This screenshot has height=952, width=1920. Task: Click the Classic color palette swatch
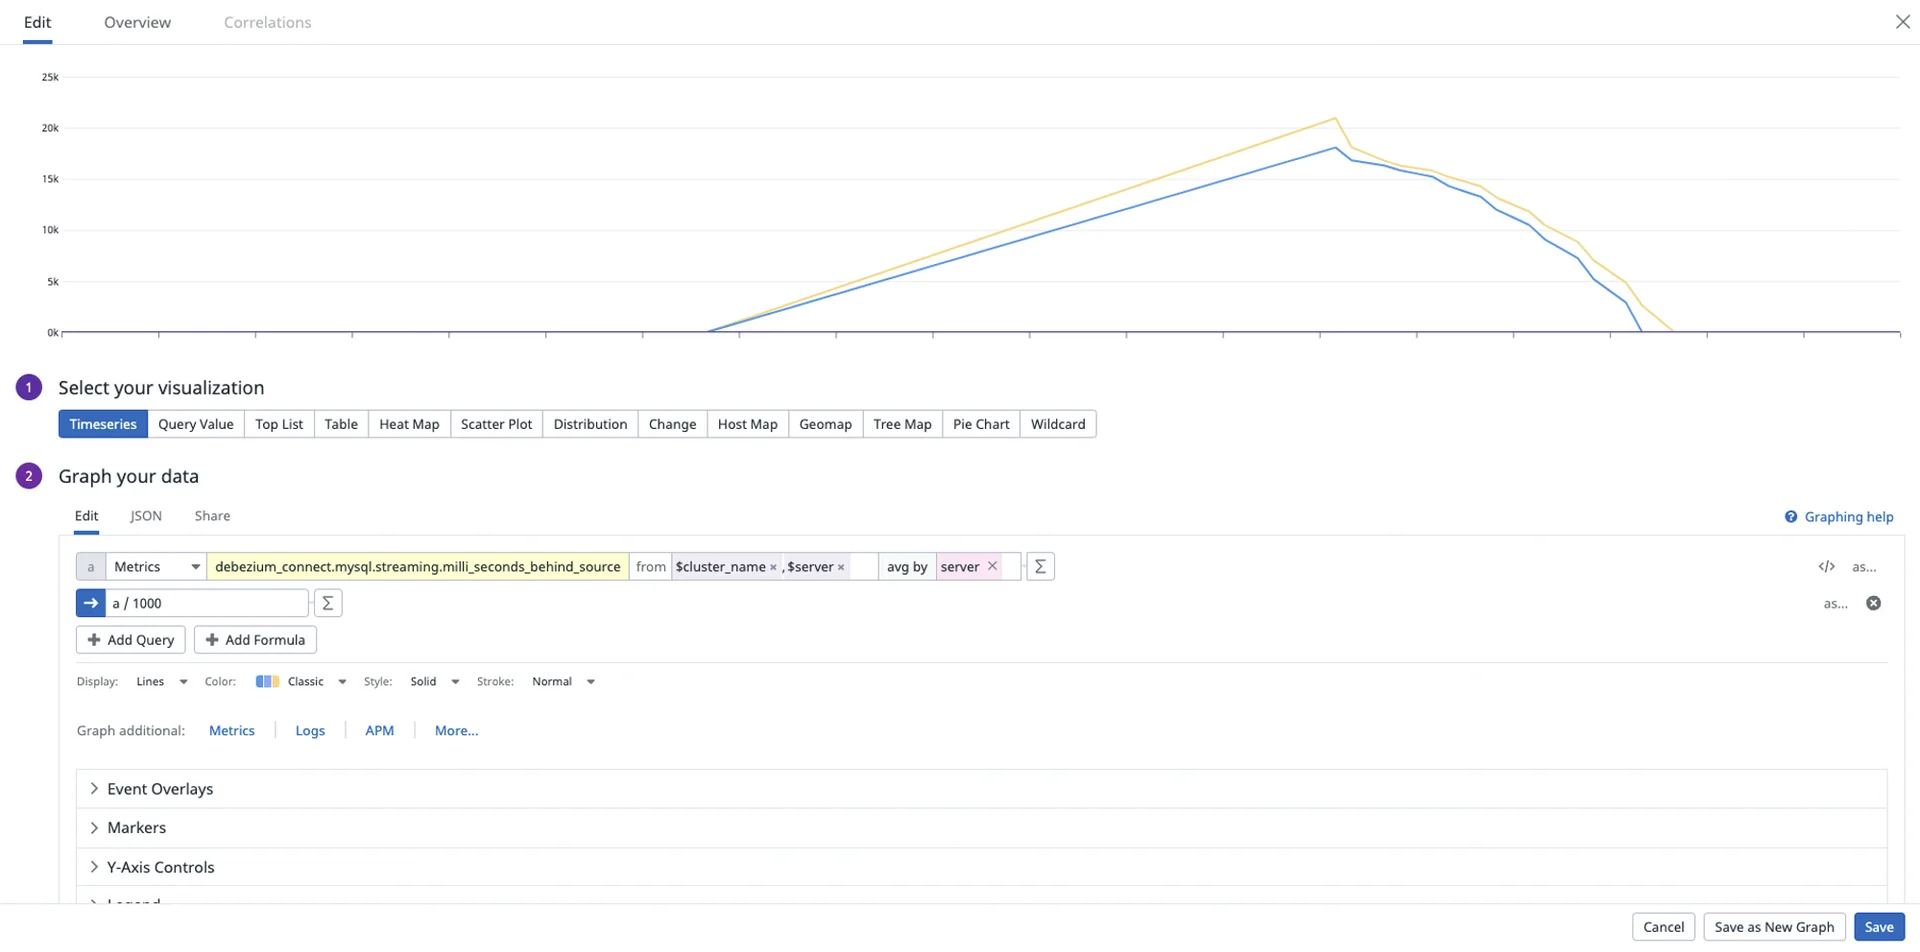click(267, 682)
